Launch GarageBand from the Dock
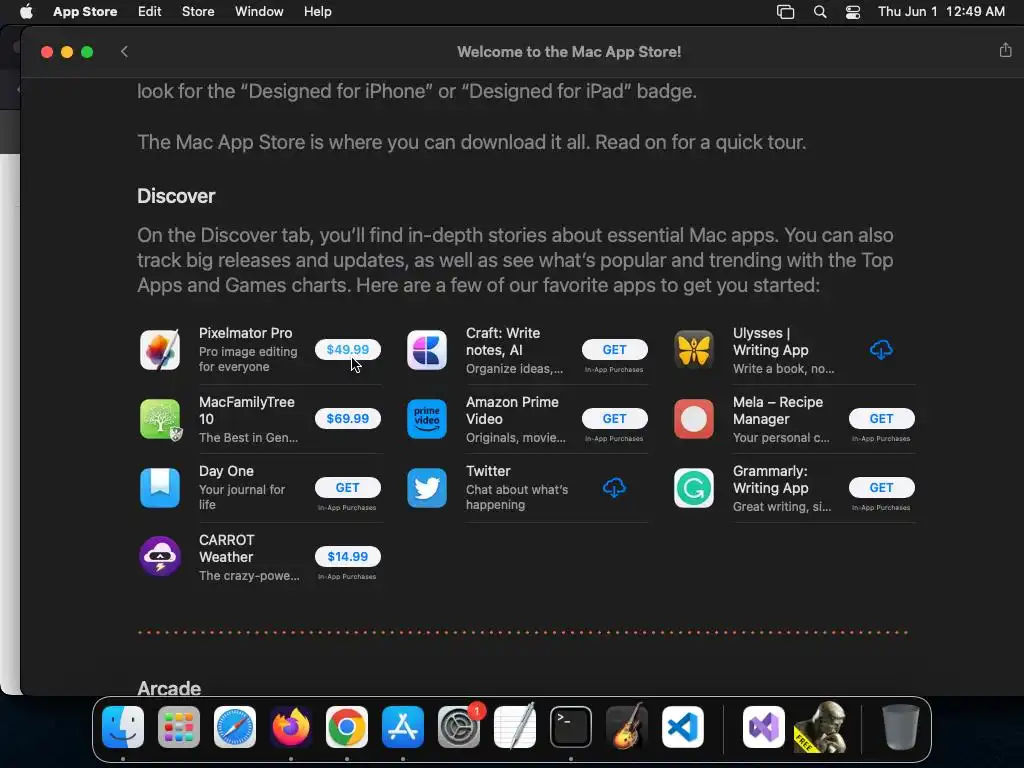This screenshot has height=768, width=1024. pos(627,727)
